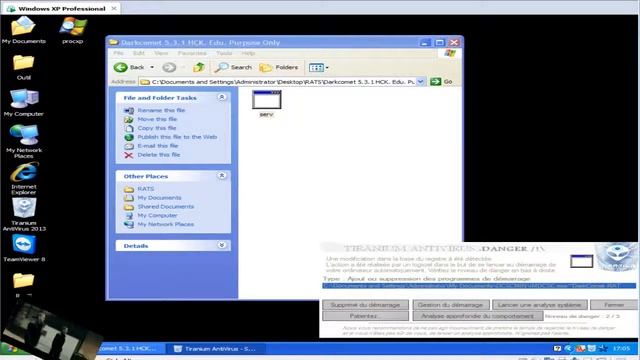Screen dimensions: 640x360
Task: Click Supprimé du démarrage button
Action: (x=365, y=305)
